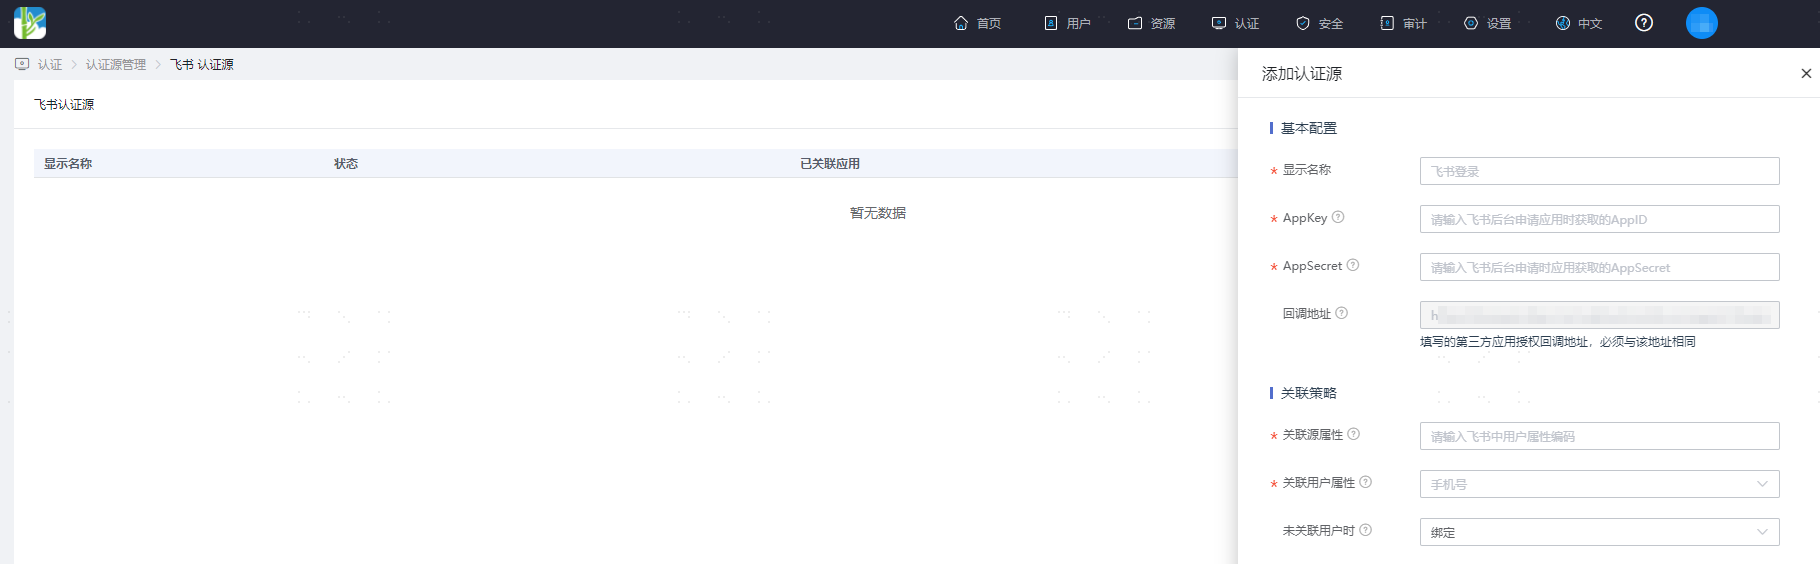This screenshot has height=564, width=1820.
Task: Focus the 显示名称 input field
Action: (1599, 171)
